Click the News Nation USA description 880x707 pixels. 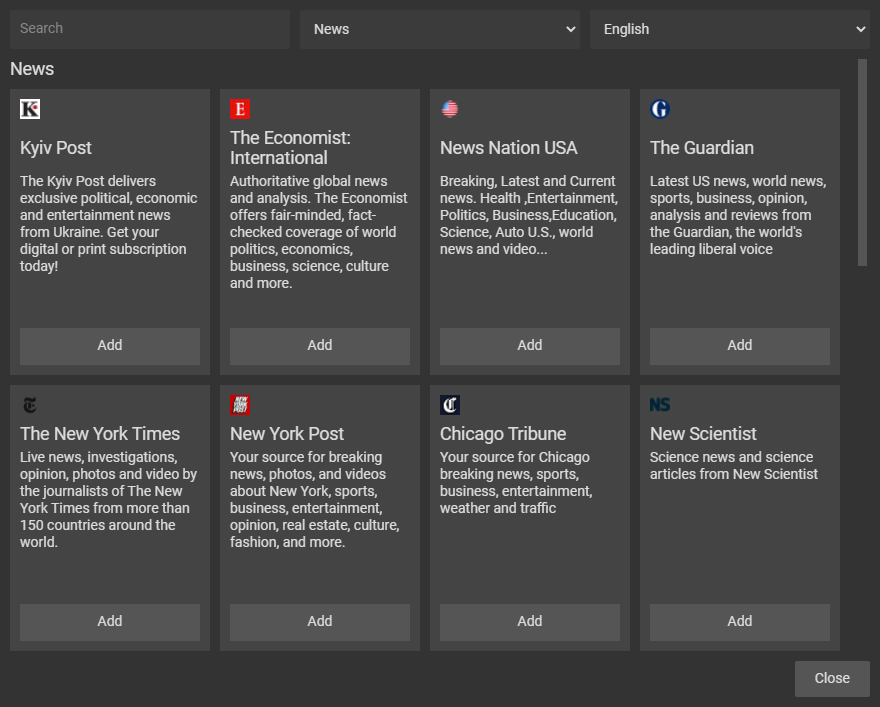529,215
